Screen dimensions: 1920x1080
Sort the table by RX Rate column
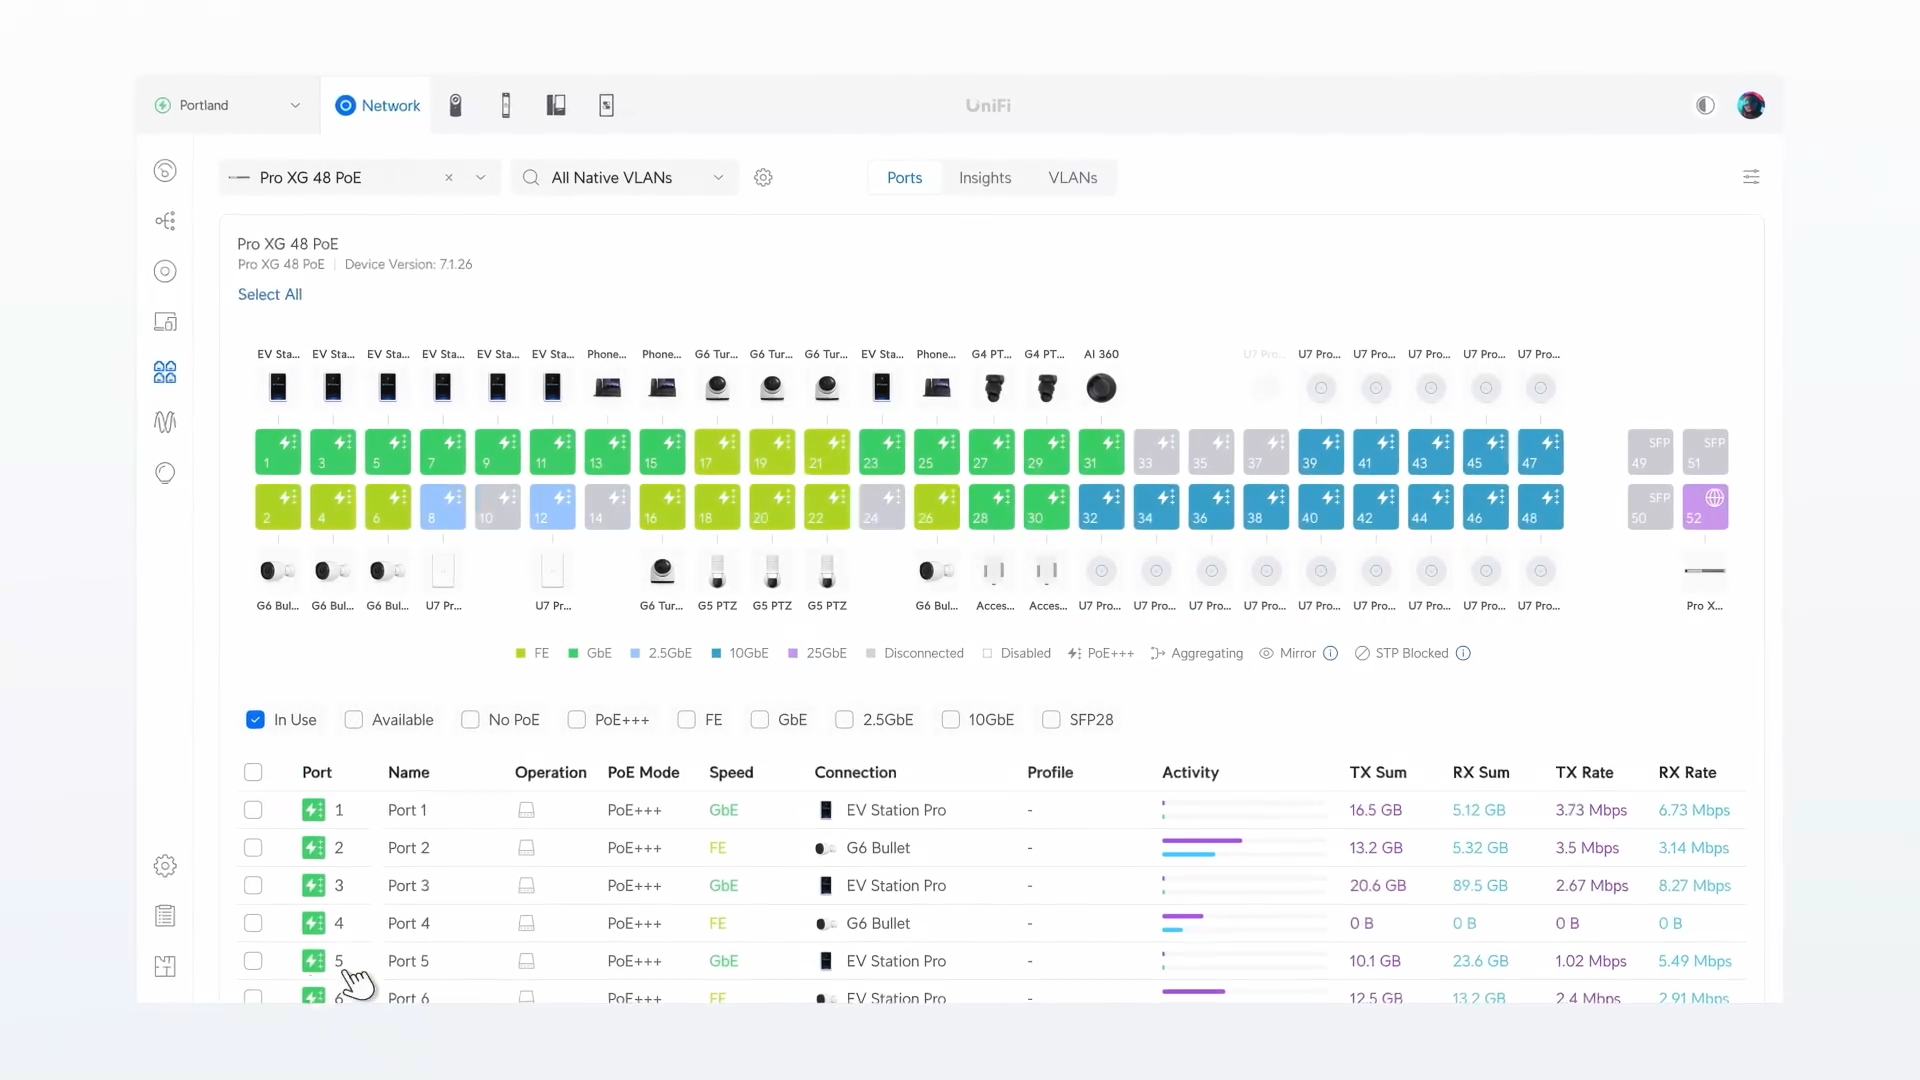pos(1687,772)
